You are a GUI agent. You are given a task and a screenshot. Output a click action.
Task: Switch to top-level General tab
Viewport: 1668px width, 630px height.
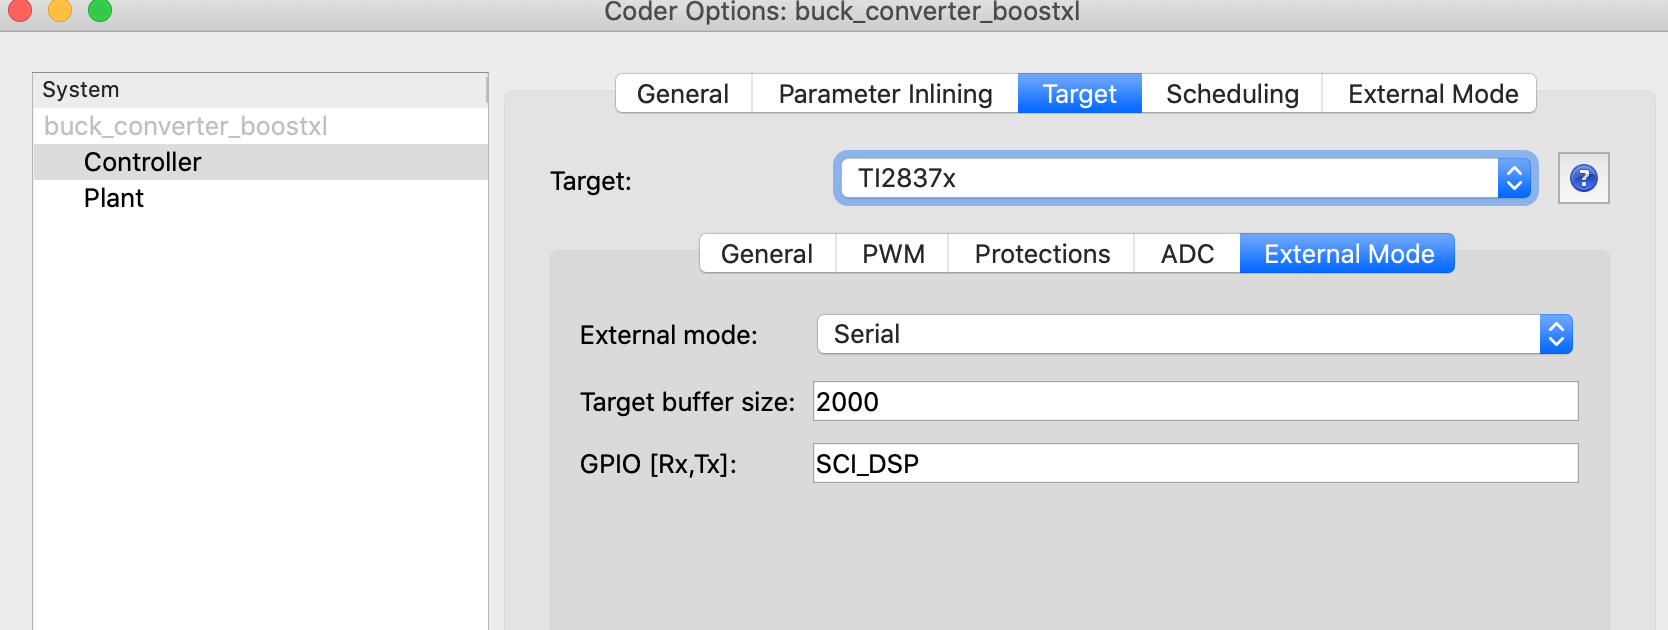(683, 94)
